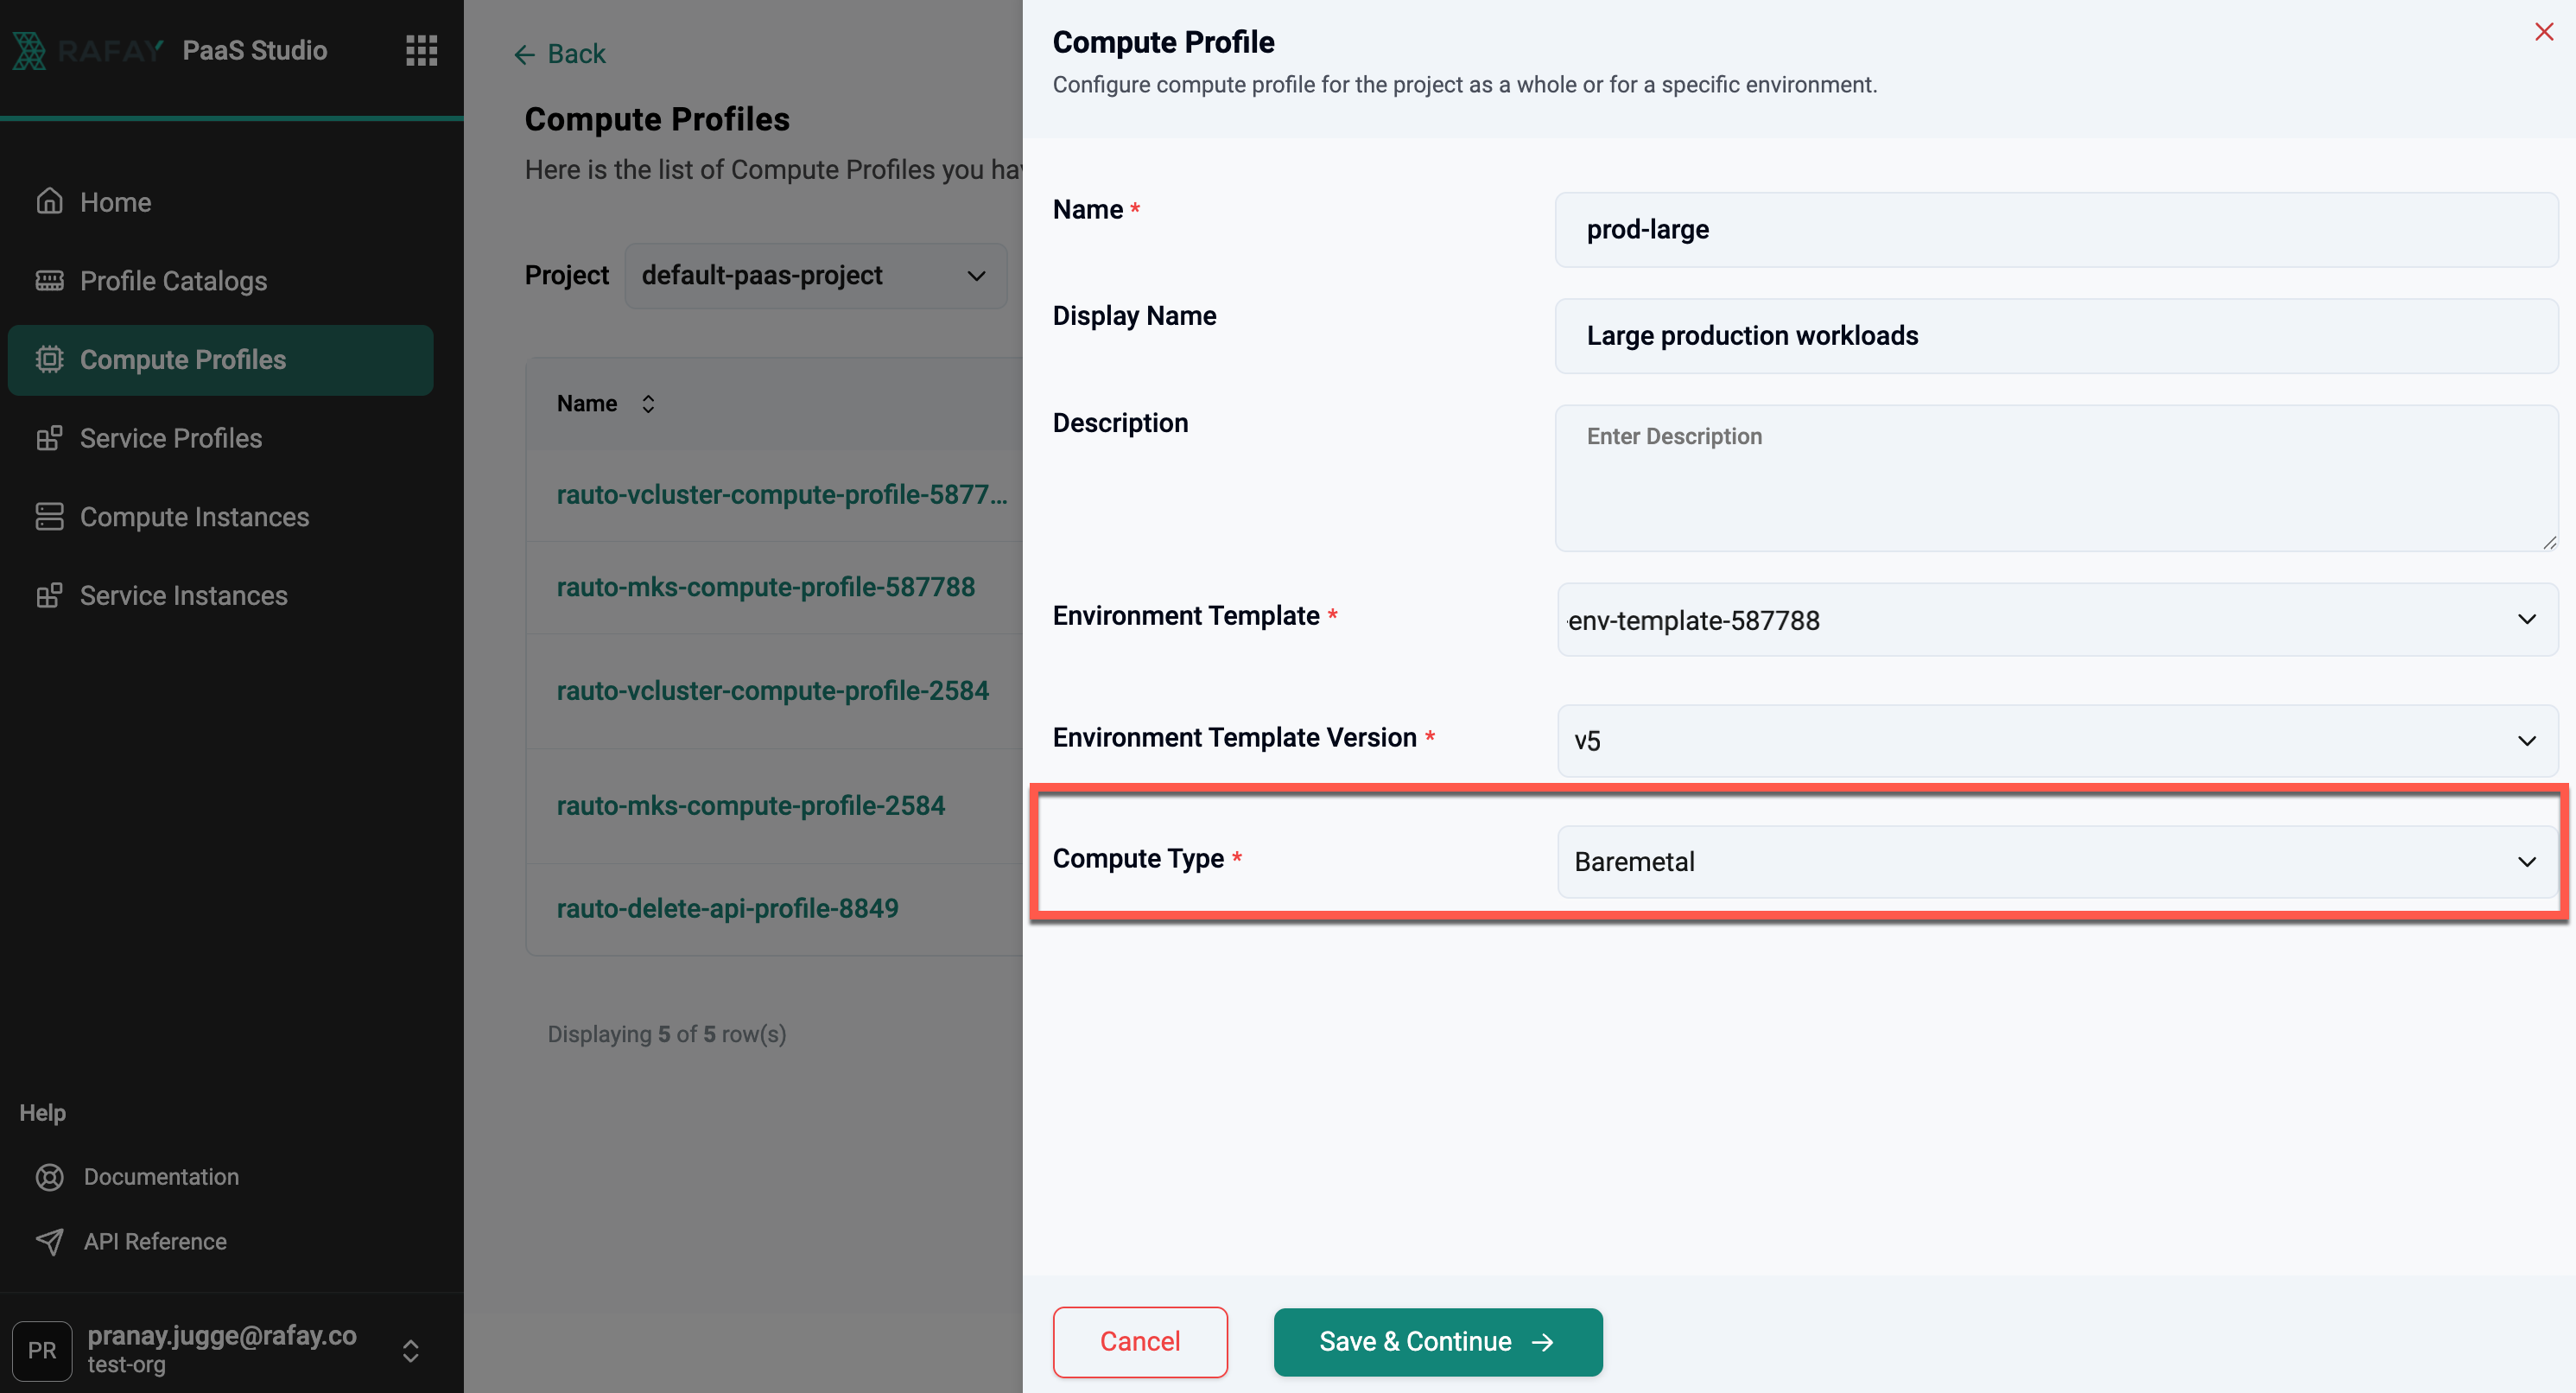Click Save & Continue button
This screenshot has height=1393, width=2576.
tap(1437, 1342)
